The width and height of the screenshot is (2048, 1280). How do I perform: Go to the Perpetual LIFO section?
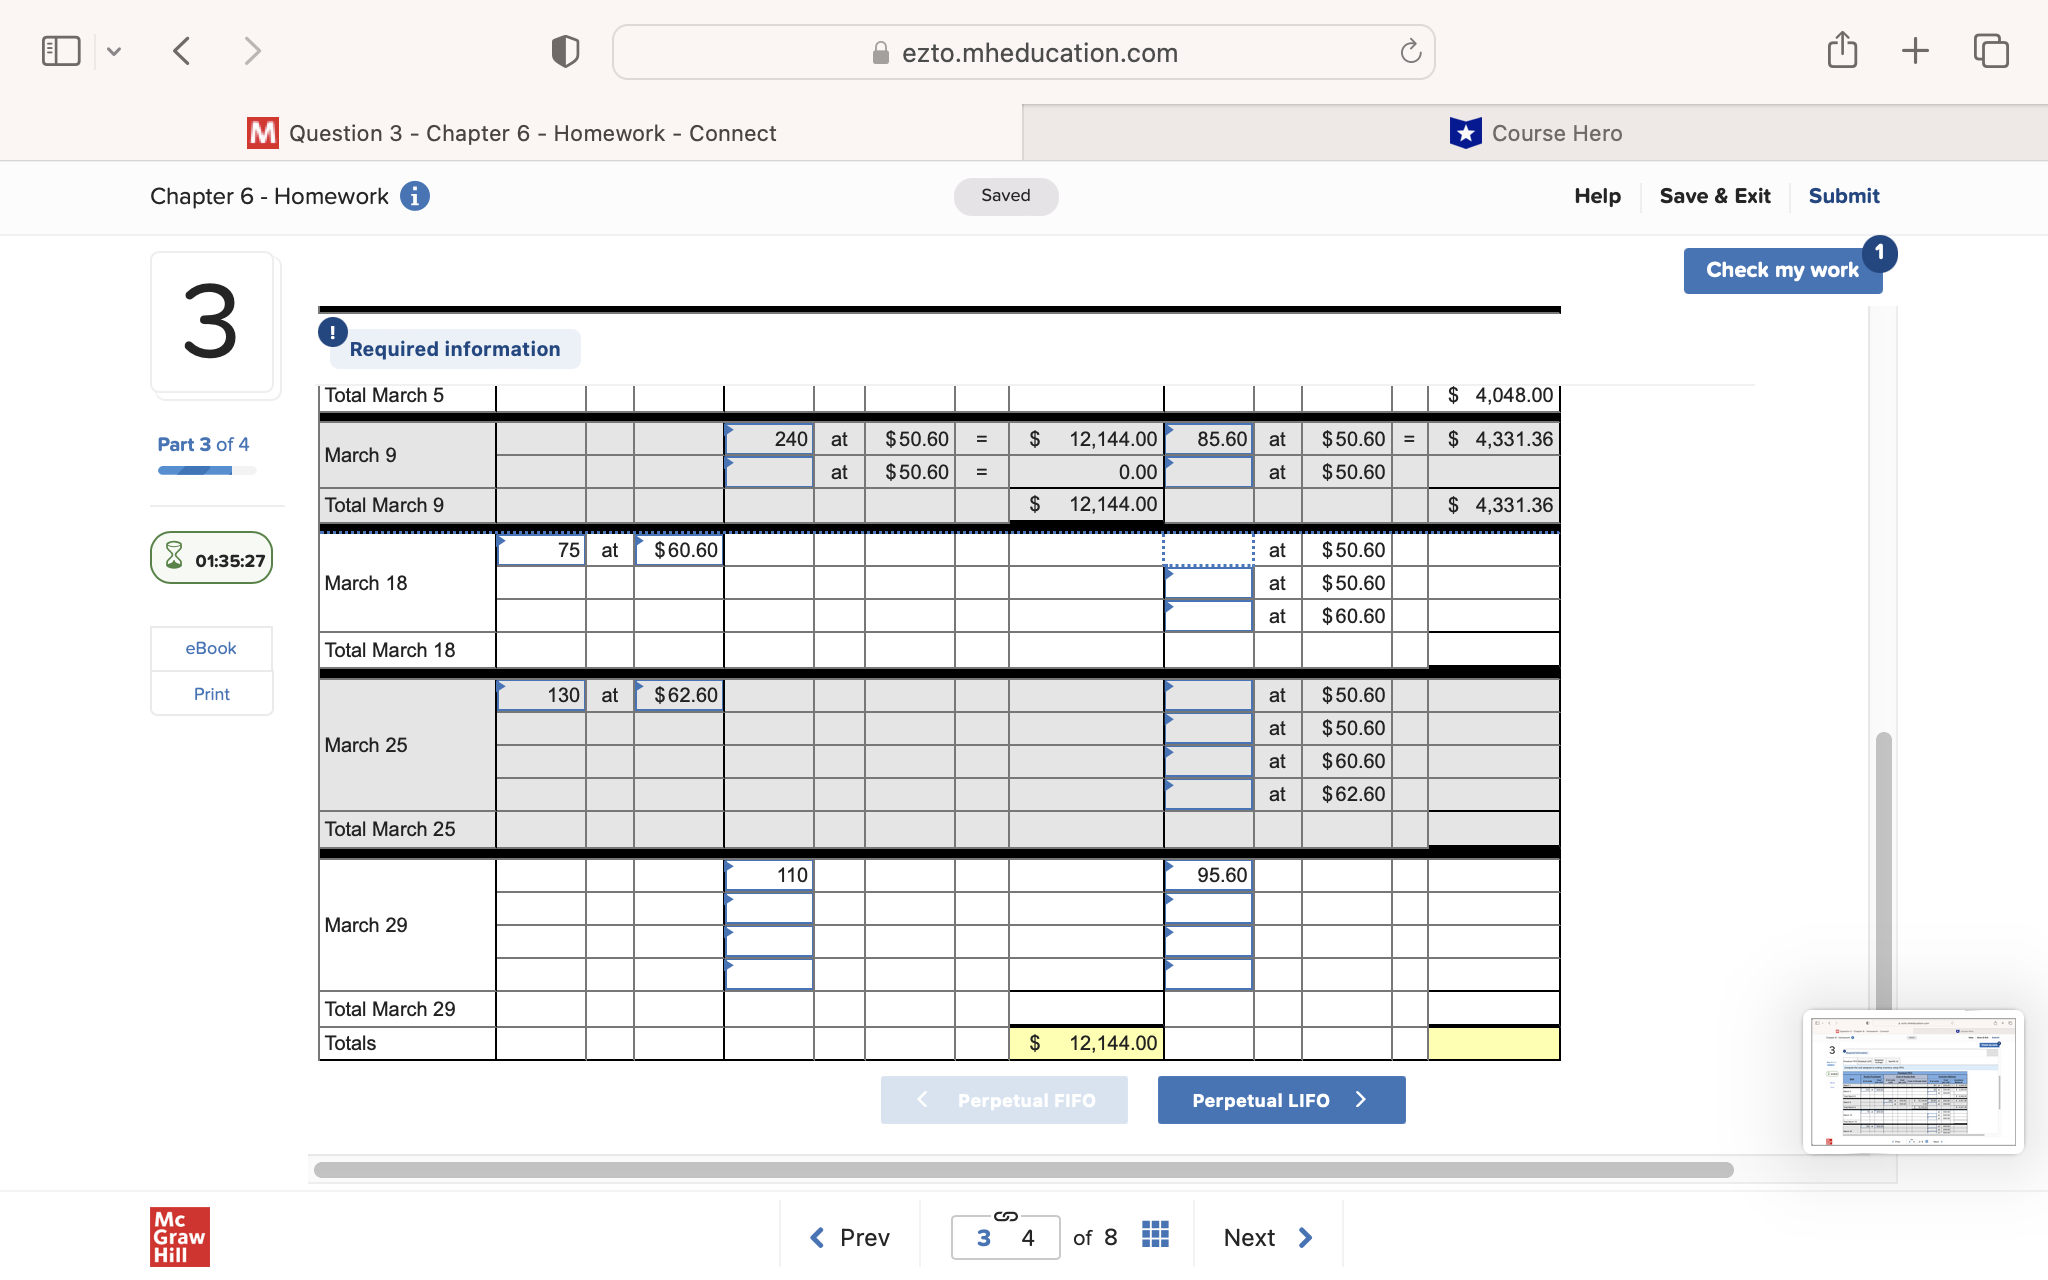[1281, 1100]
